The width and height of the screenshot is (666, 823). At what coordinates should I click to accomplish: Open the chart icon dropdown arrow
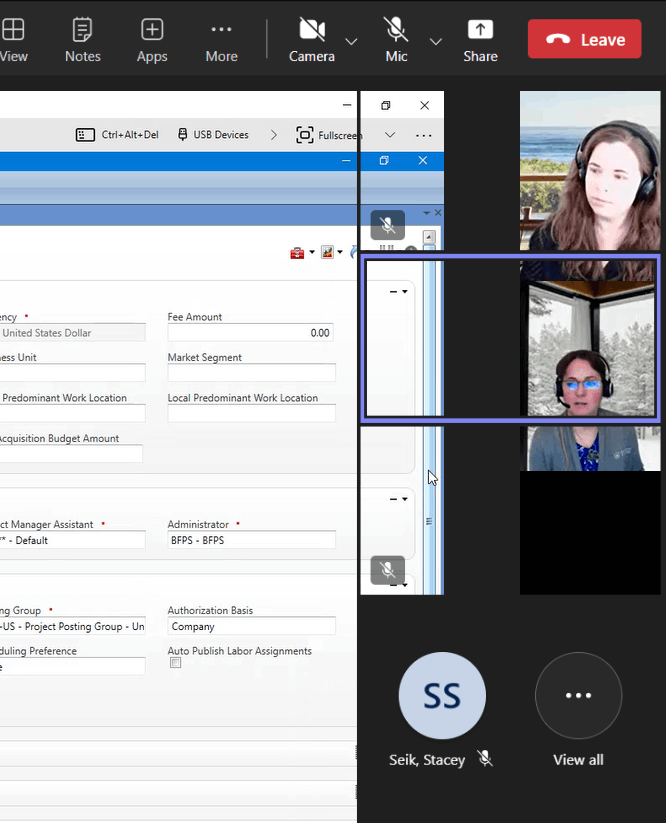coord(340,252)
